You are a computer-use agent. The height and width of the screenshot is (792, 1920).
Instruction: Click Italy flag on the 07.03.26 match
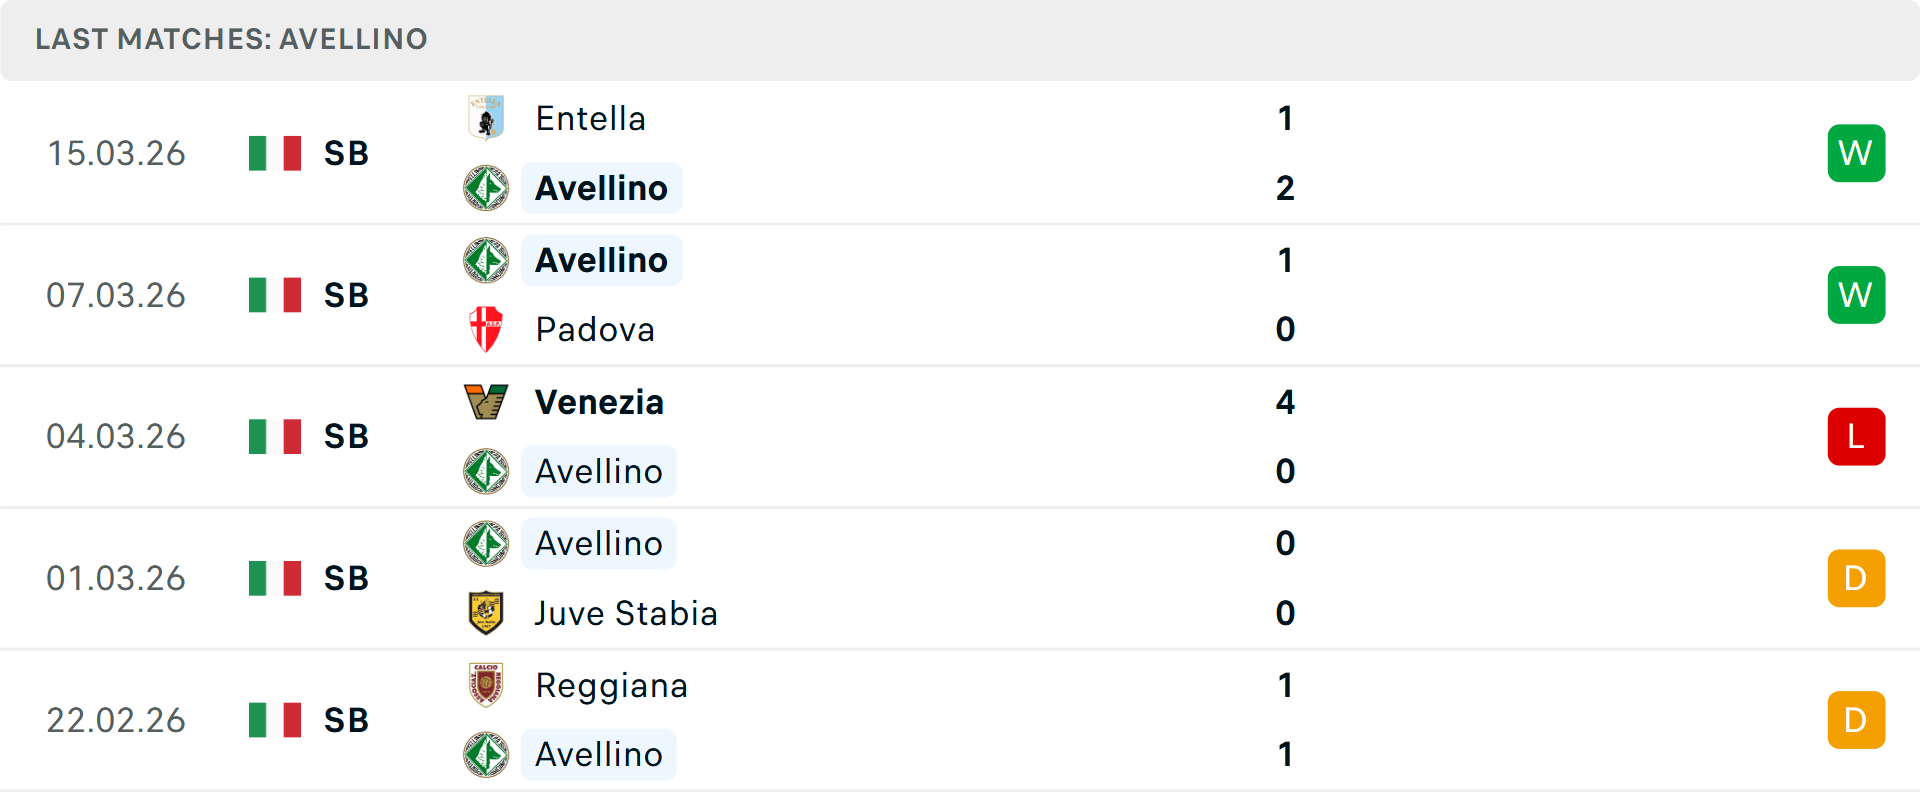(275, 295)
